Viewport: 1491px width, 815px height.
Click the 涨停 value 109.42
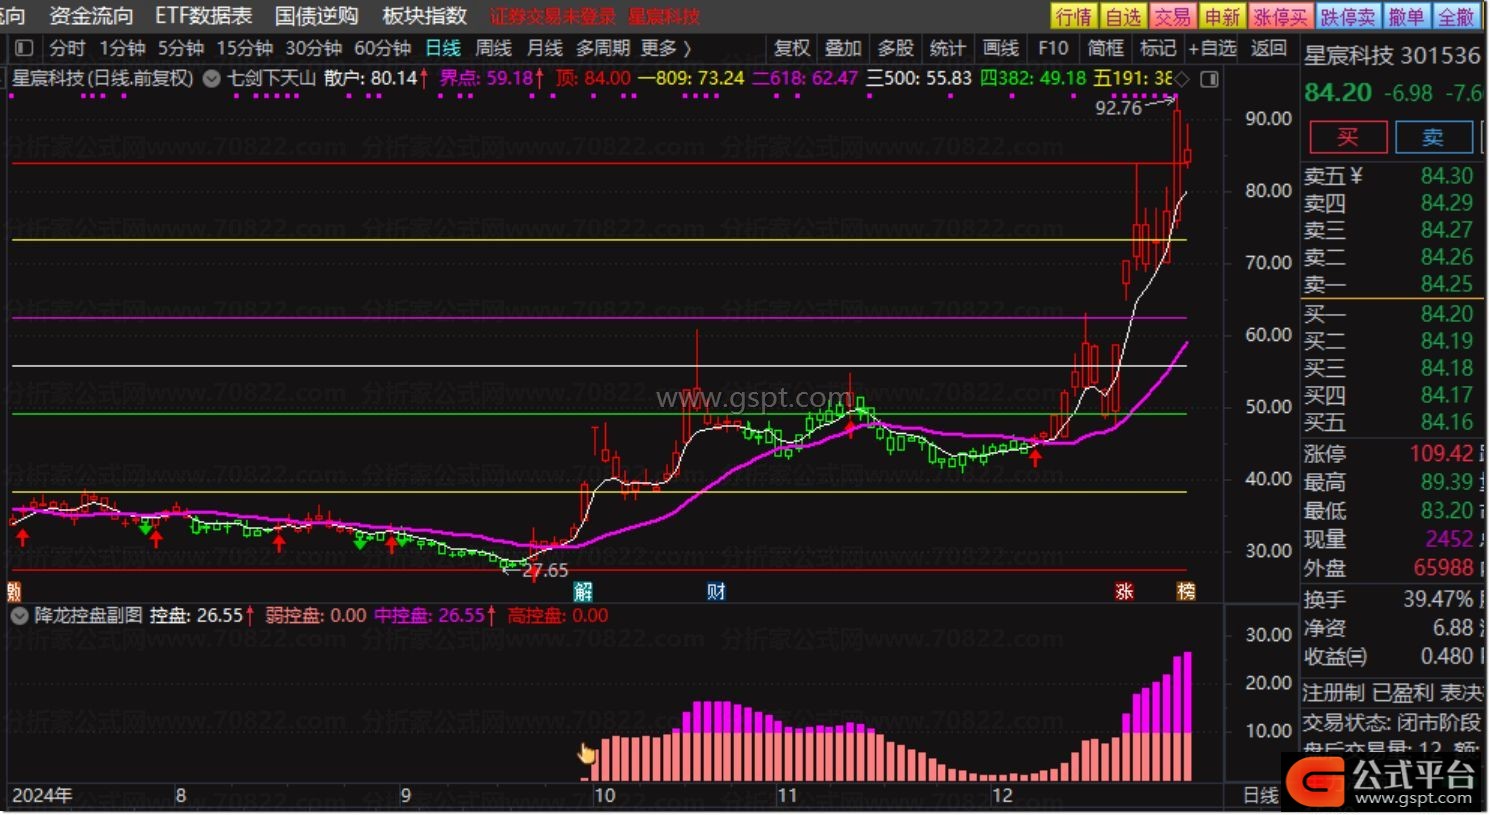pyautogui.click(x=1442, y=454)
